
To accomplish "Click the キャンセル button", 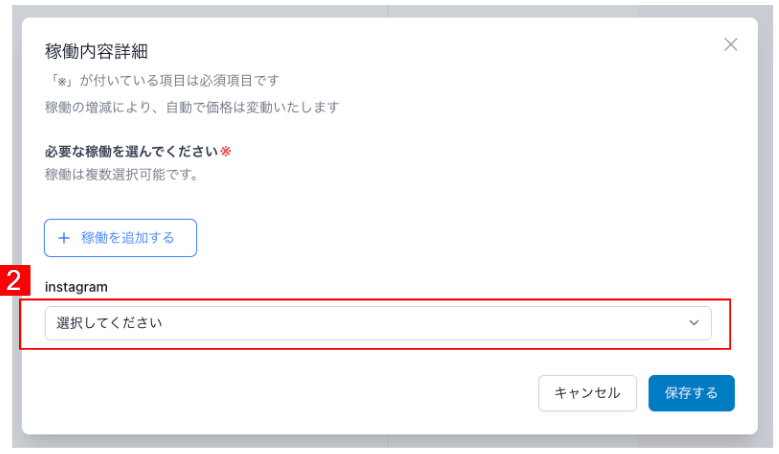I will [587, 393].
